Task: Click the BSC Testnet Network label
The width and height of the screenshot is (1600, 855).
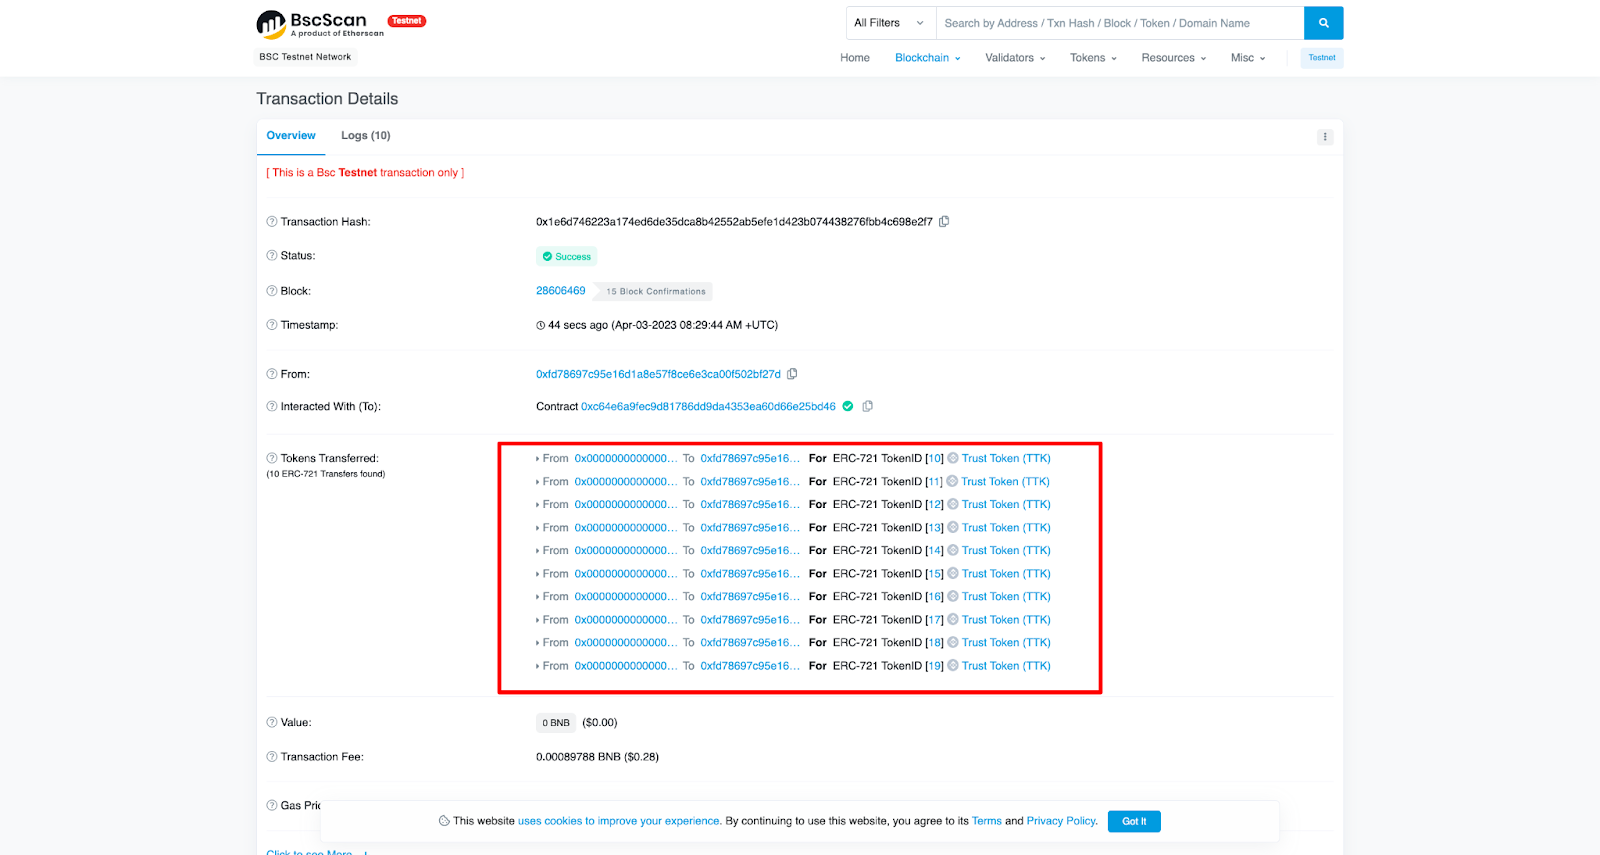Action: click(x=305, y=57)
